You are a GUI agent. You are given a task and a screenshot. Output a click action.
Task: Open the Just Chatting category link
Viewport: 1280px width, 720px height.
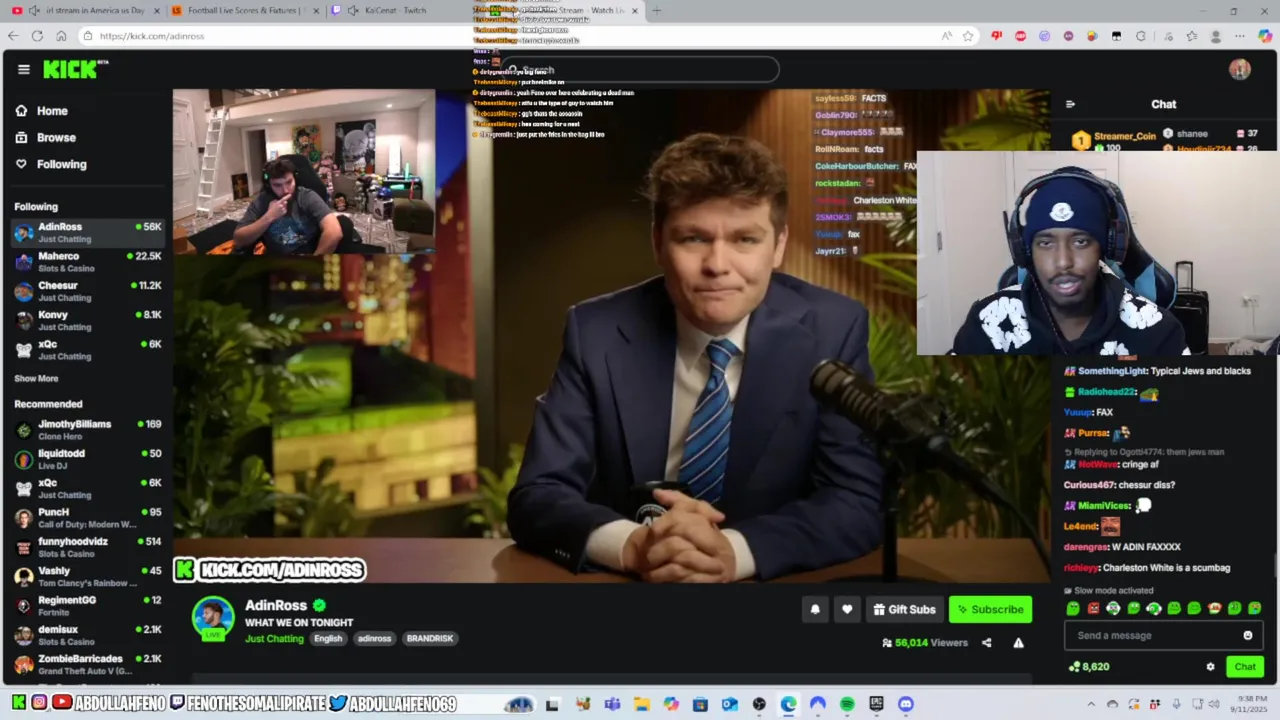[x=274, y=638]
